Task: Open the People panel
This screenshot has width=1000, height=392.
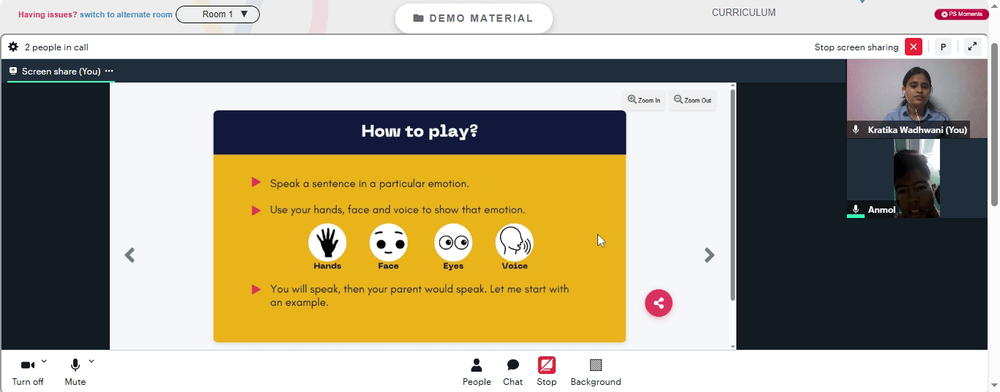Action: pos(476,372)
